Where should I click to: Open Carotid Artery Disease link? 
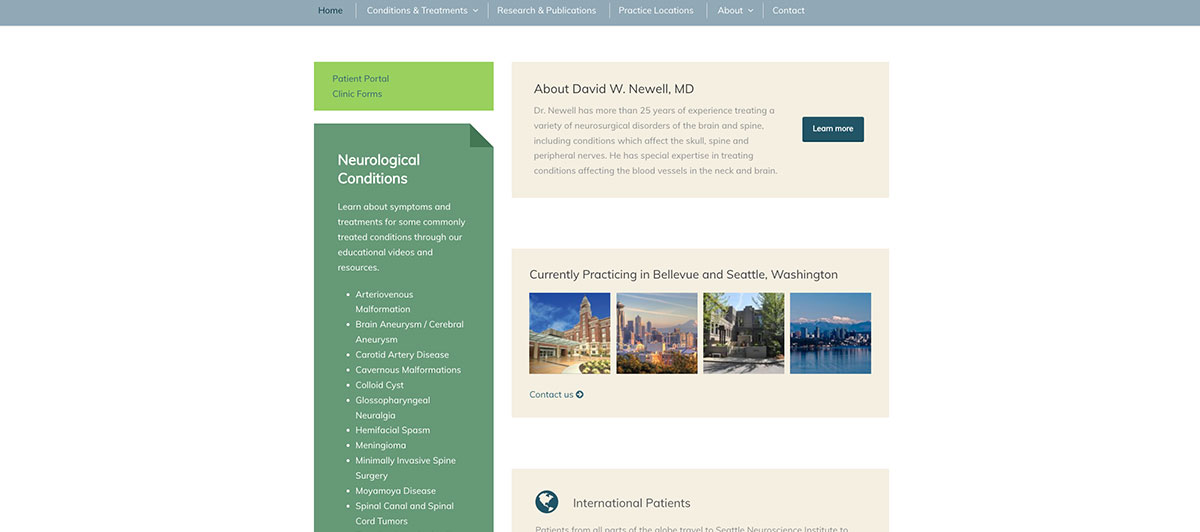click(x=402, y=355)
